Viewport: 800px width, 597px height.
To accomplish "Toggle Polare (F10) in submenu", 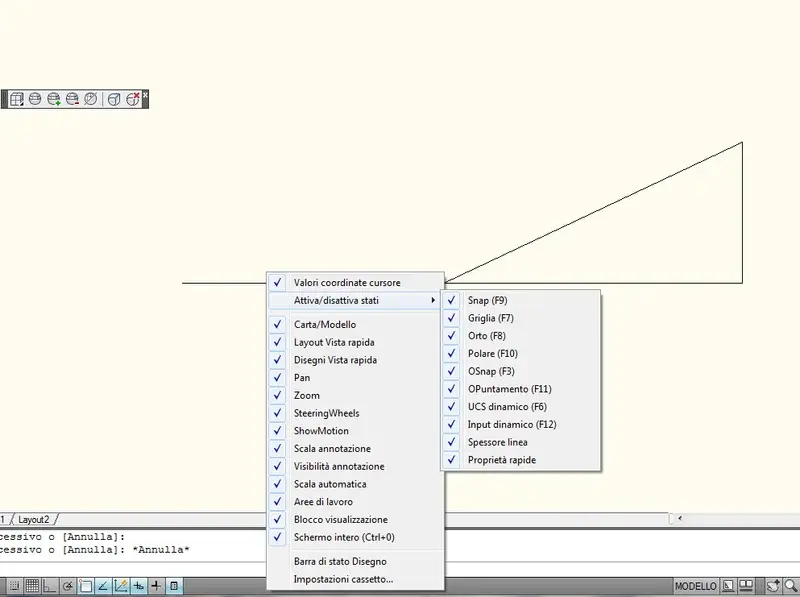I will [x=521, y=353].
